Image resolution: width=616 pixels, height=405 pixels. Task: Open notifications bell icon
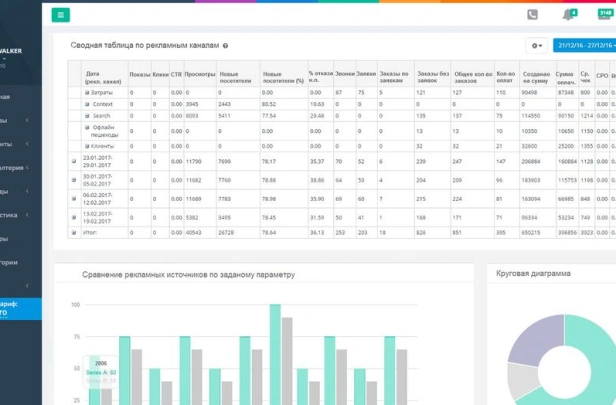pos(568,15)
